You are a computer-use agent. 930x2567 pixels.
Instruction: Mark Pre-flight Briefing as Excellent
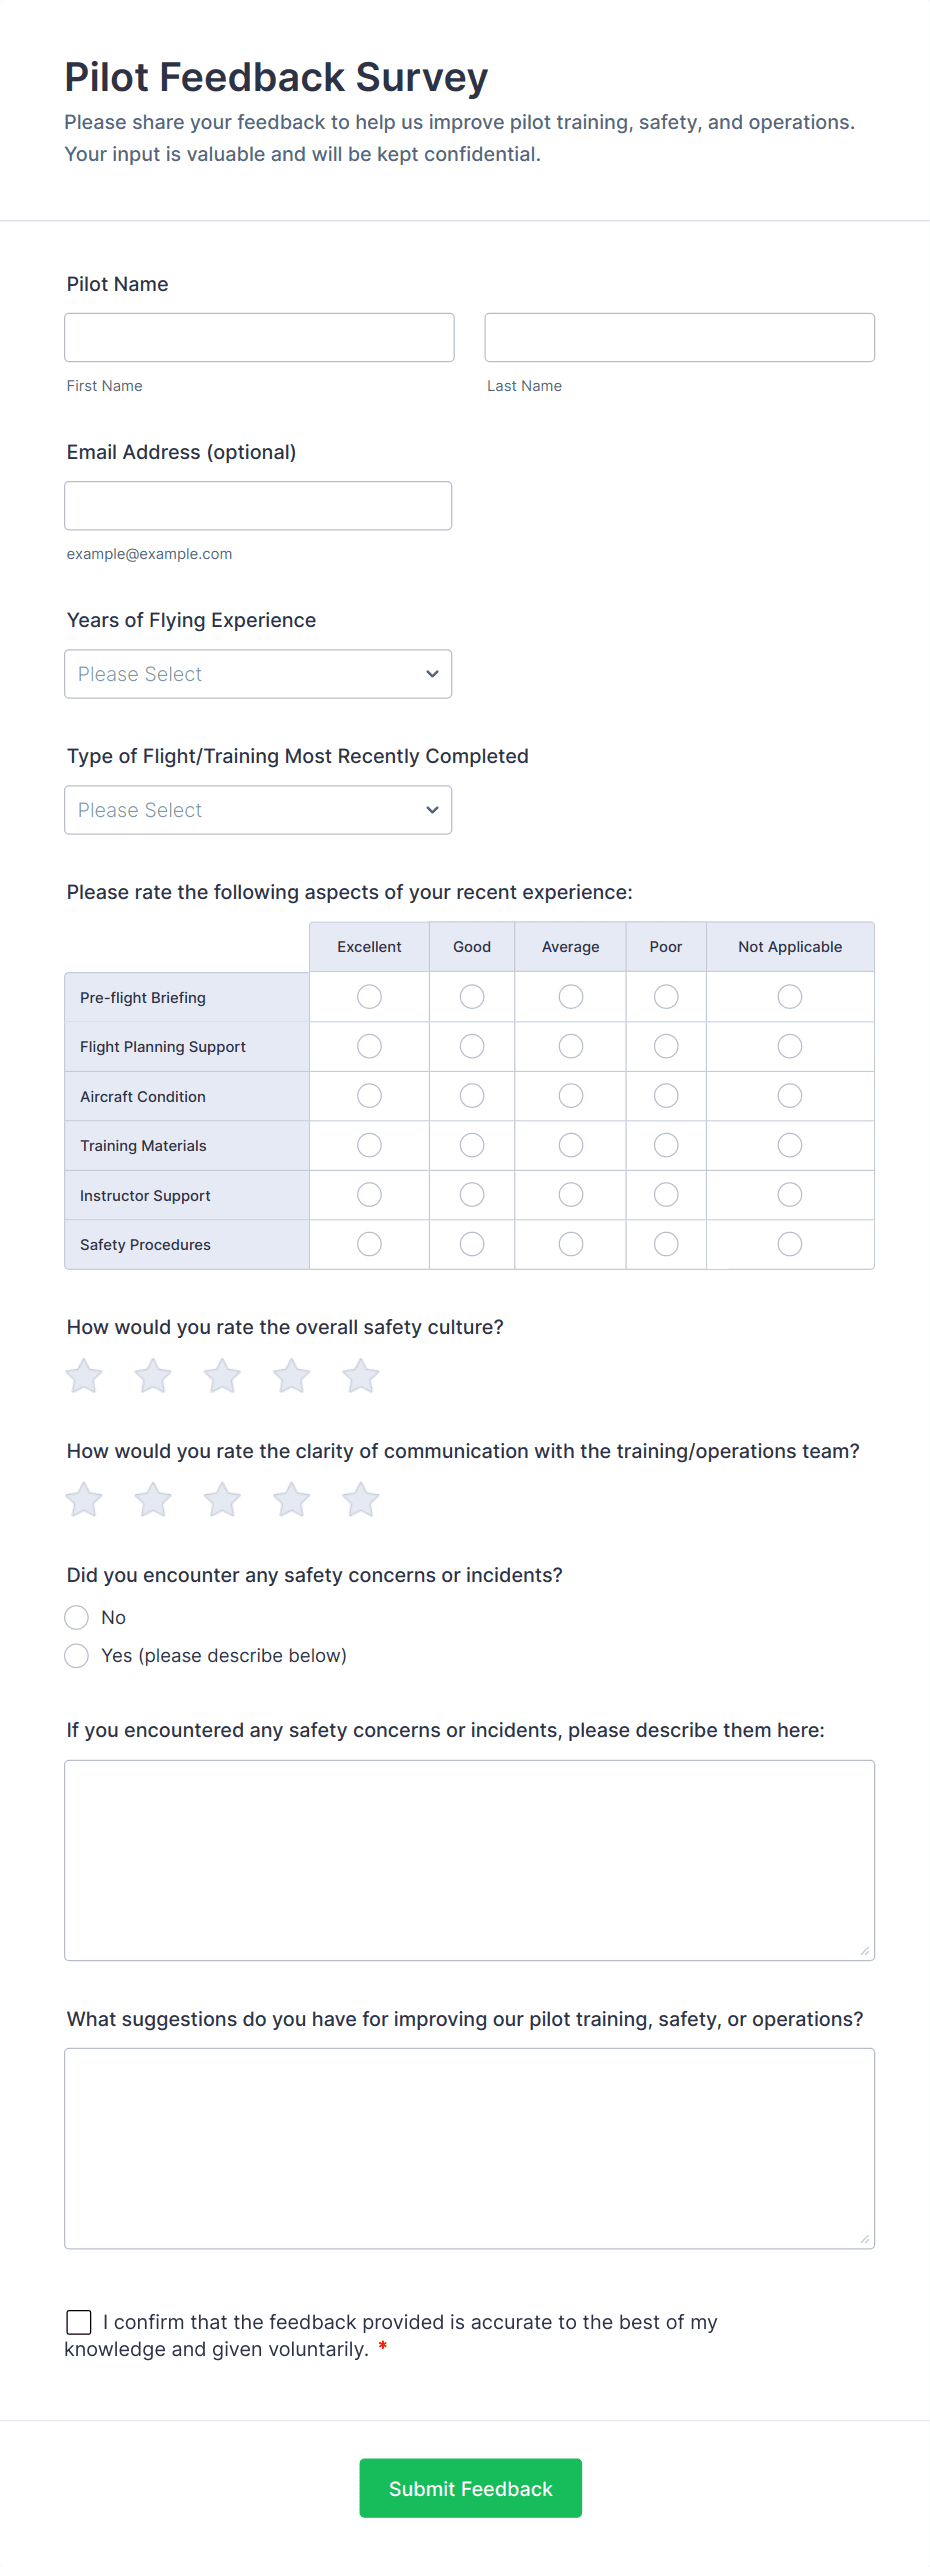pos(369,997)
